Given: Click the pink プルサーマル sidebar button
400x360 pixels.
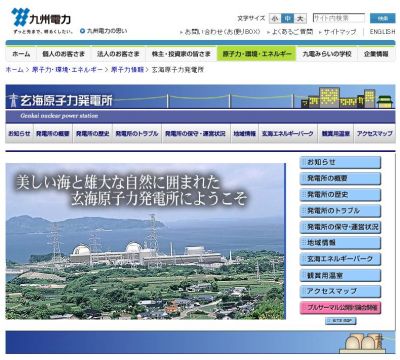Looking at the screenshot, I should pos(340,308).
